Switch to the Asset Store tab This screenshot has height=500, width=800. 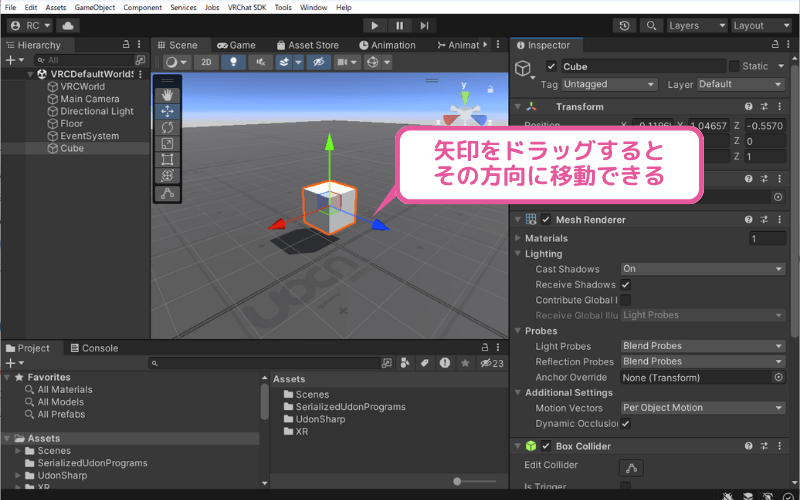[x=308, y=45]
